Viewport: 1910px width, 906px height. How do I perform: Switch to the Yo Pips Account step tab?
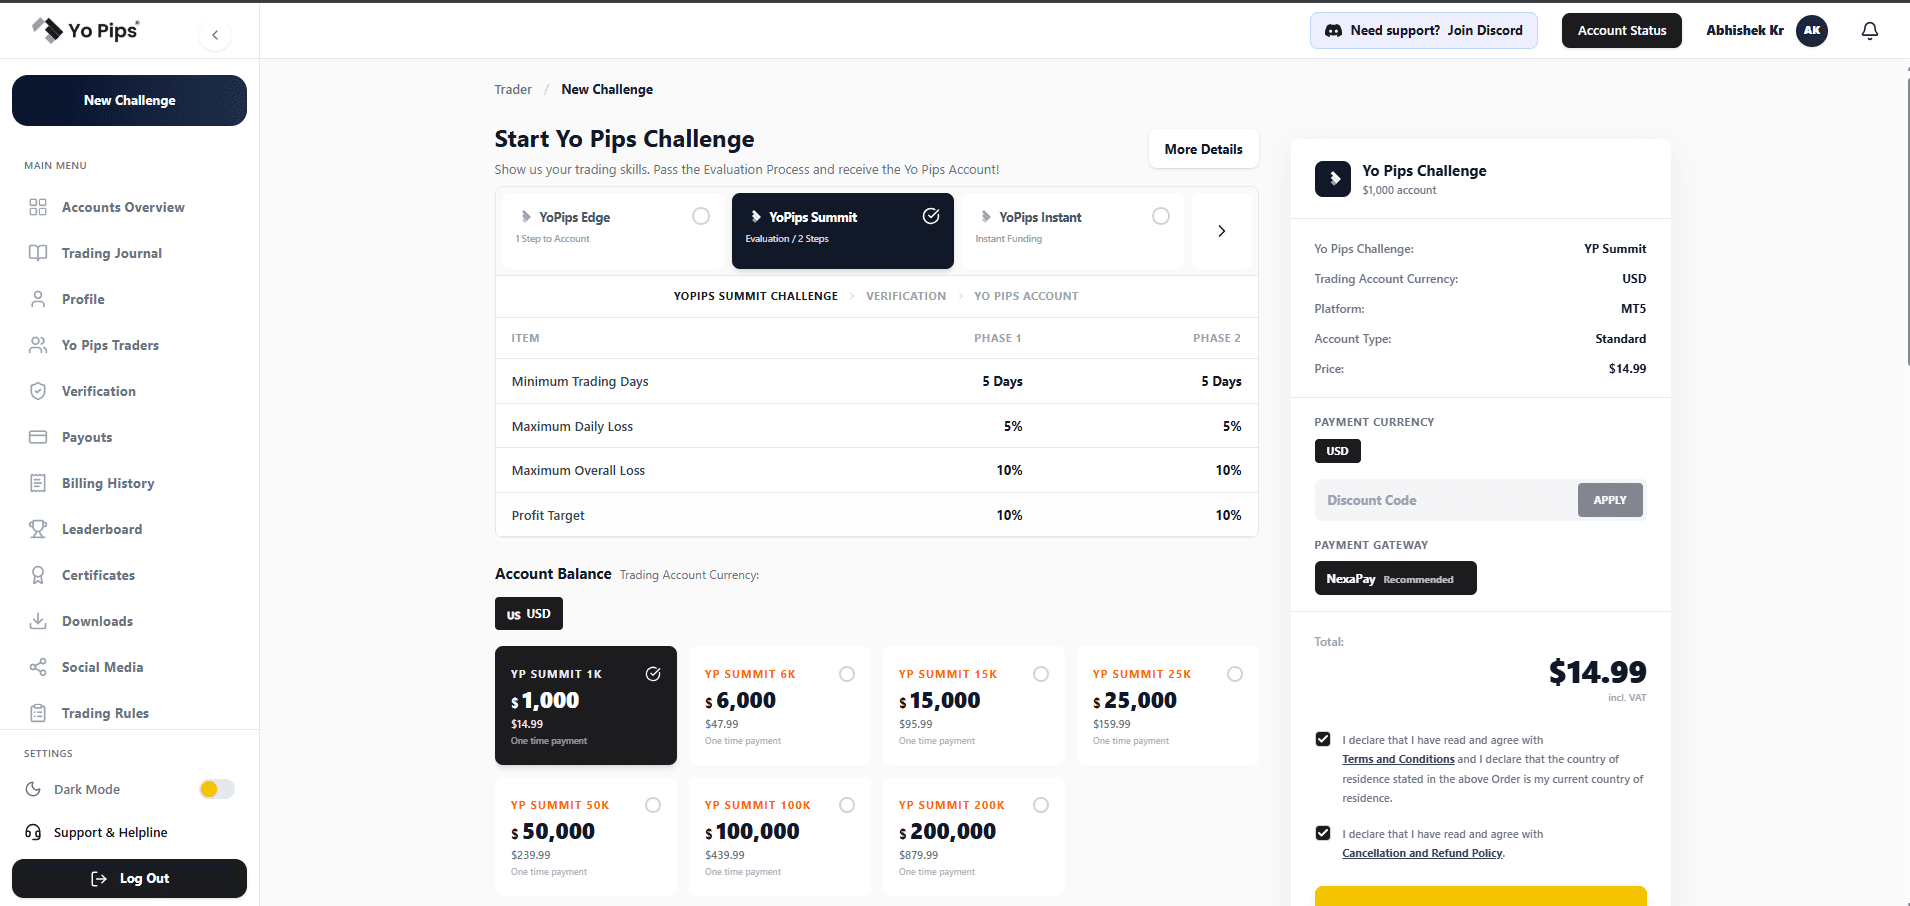click(x=1026, y=296)
